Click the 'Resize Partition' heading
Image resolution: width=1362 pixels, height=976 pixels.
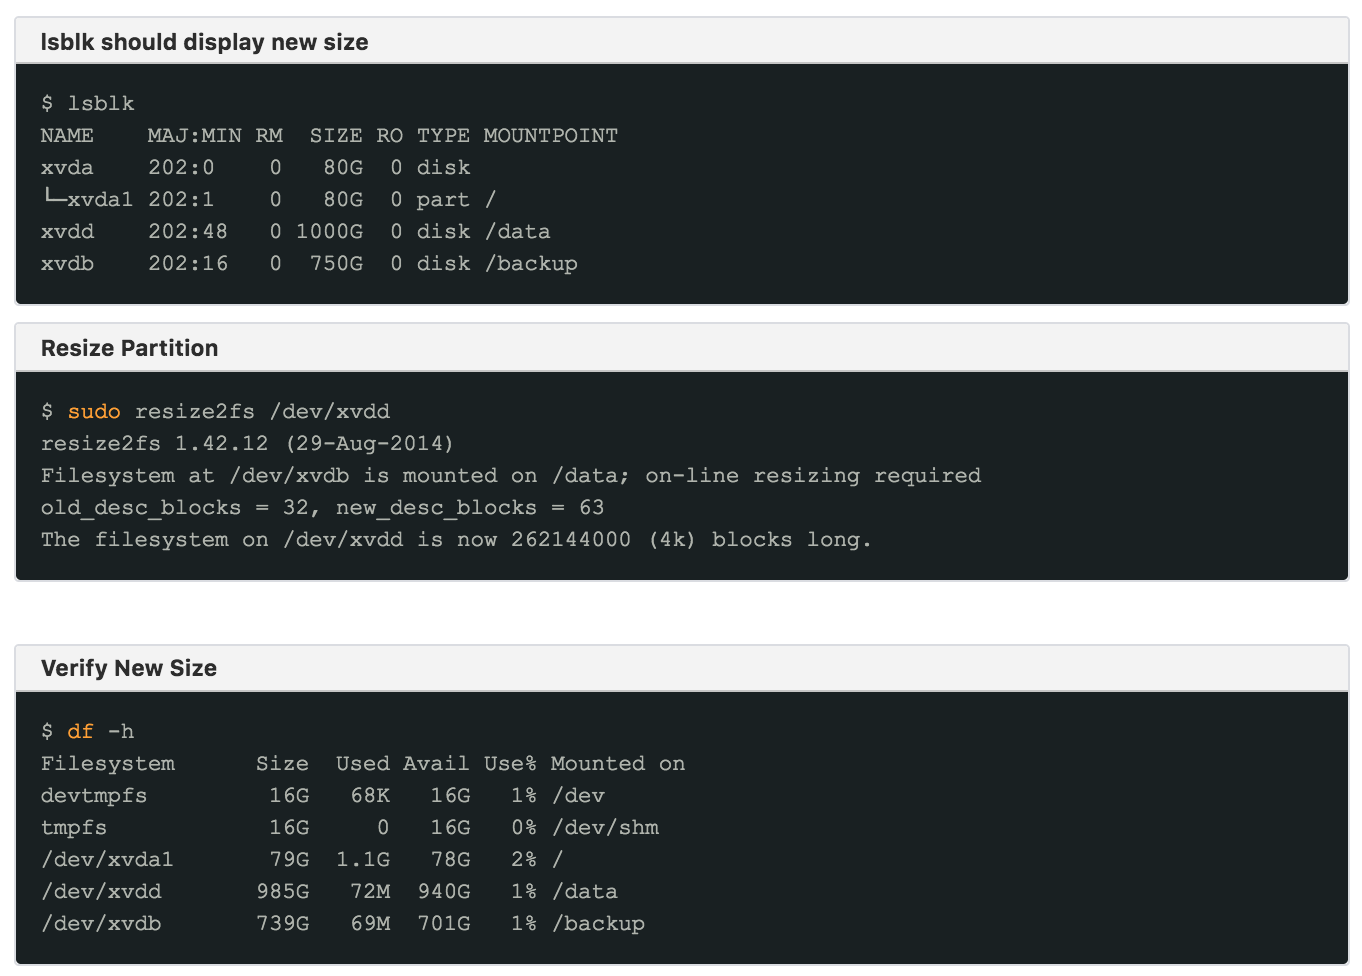coord(129,348)
